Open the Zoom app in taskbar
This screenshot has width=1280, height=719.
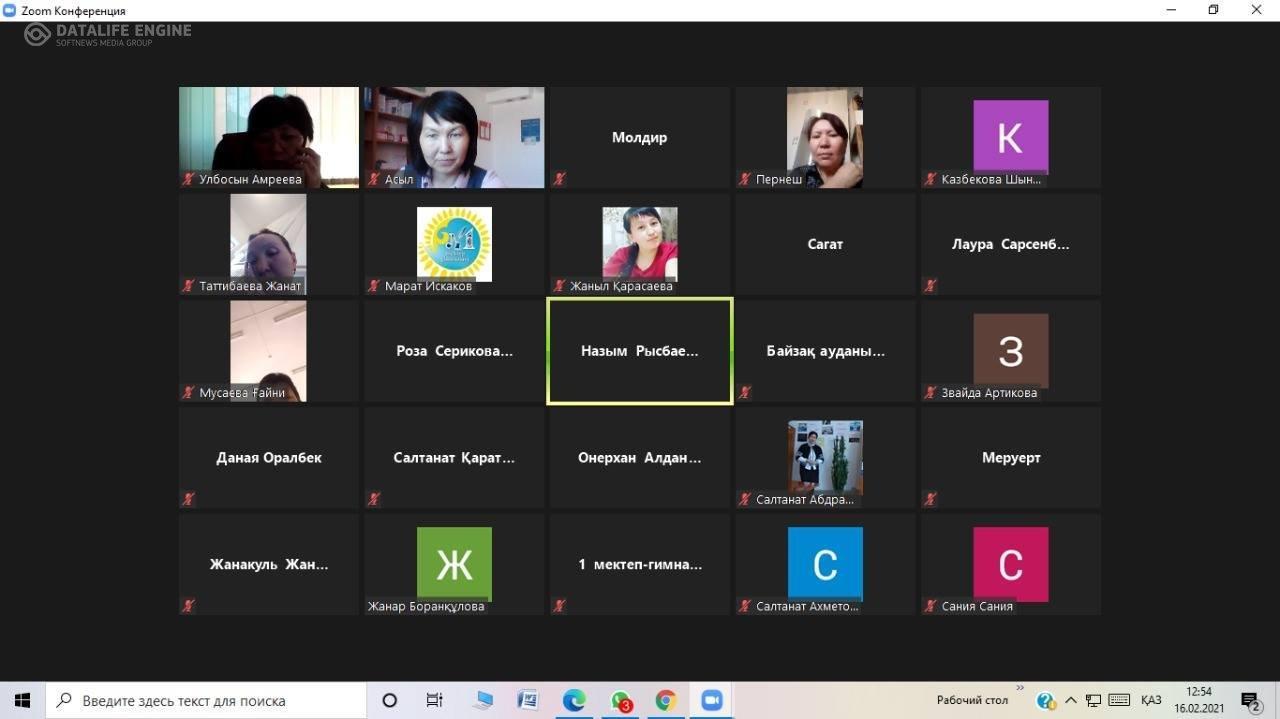pyautogui.click(x=711, y=700)
